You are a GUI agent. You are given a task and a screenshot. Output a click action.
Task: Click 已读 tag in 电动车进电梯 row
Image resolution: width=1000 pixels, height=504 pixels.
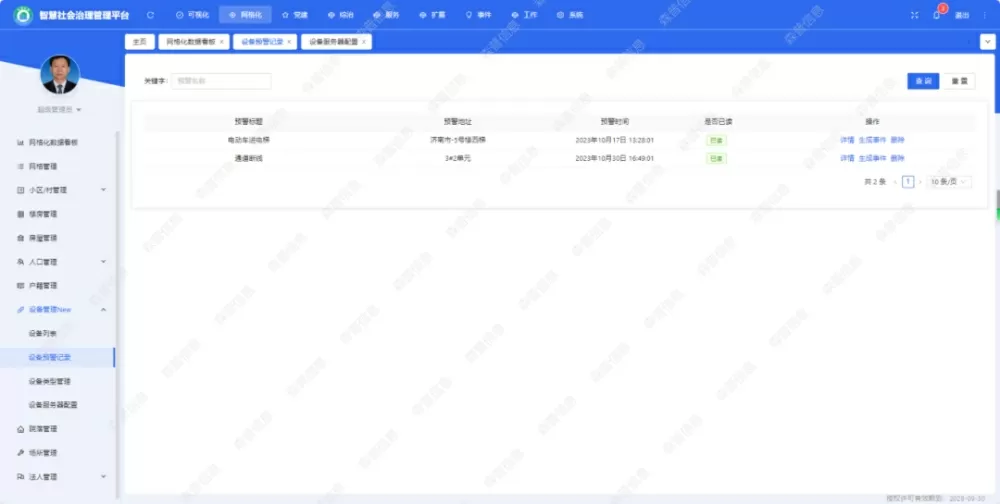click(x=716, y=140)
